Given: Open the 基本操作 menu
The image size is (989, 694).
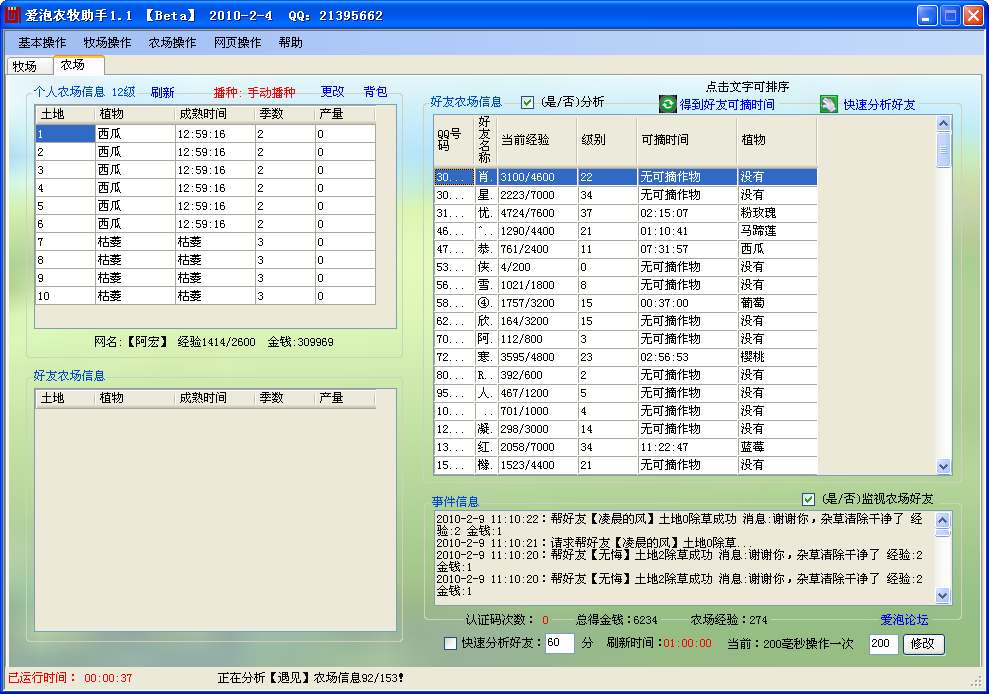Looking at the screenshot, I should point(42,42).
